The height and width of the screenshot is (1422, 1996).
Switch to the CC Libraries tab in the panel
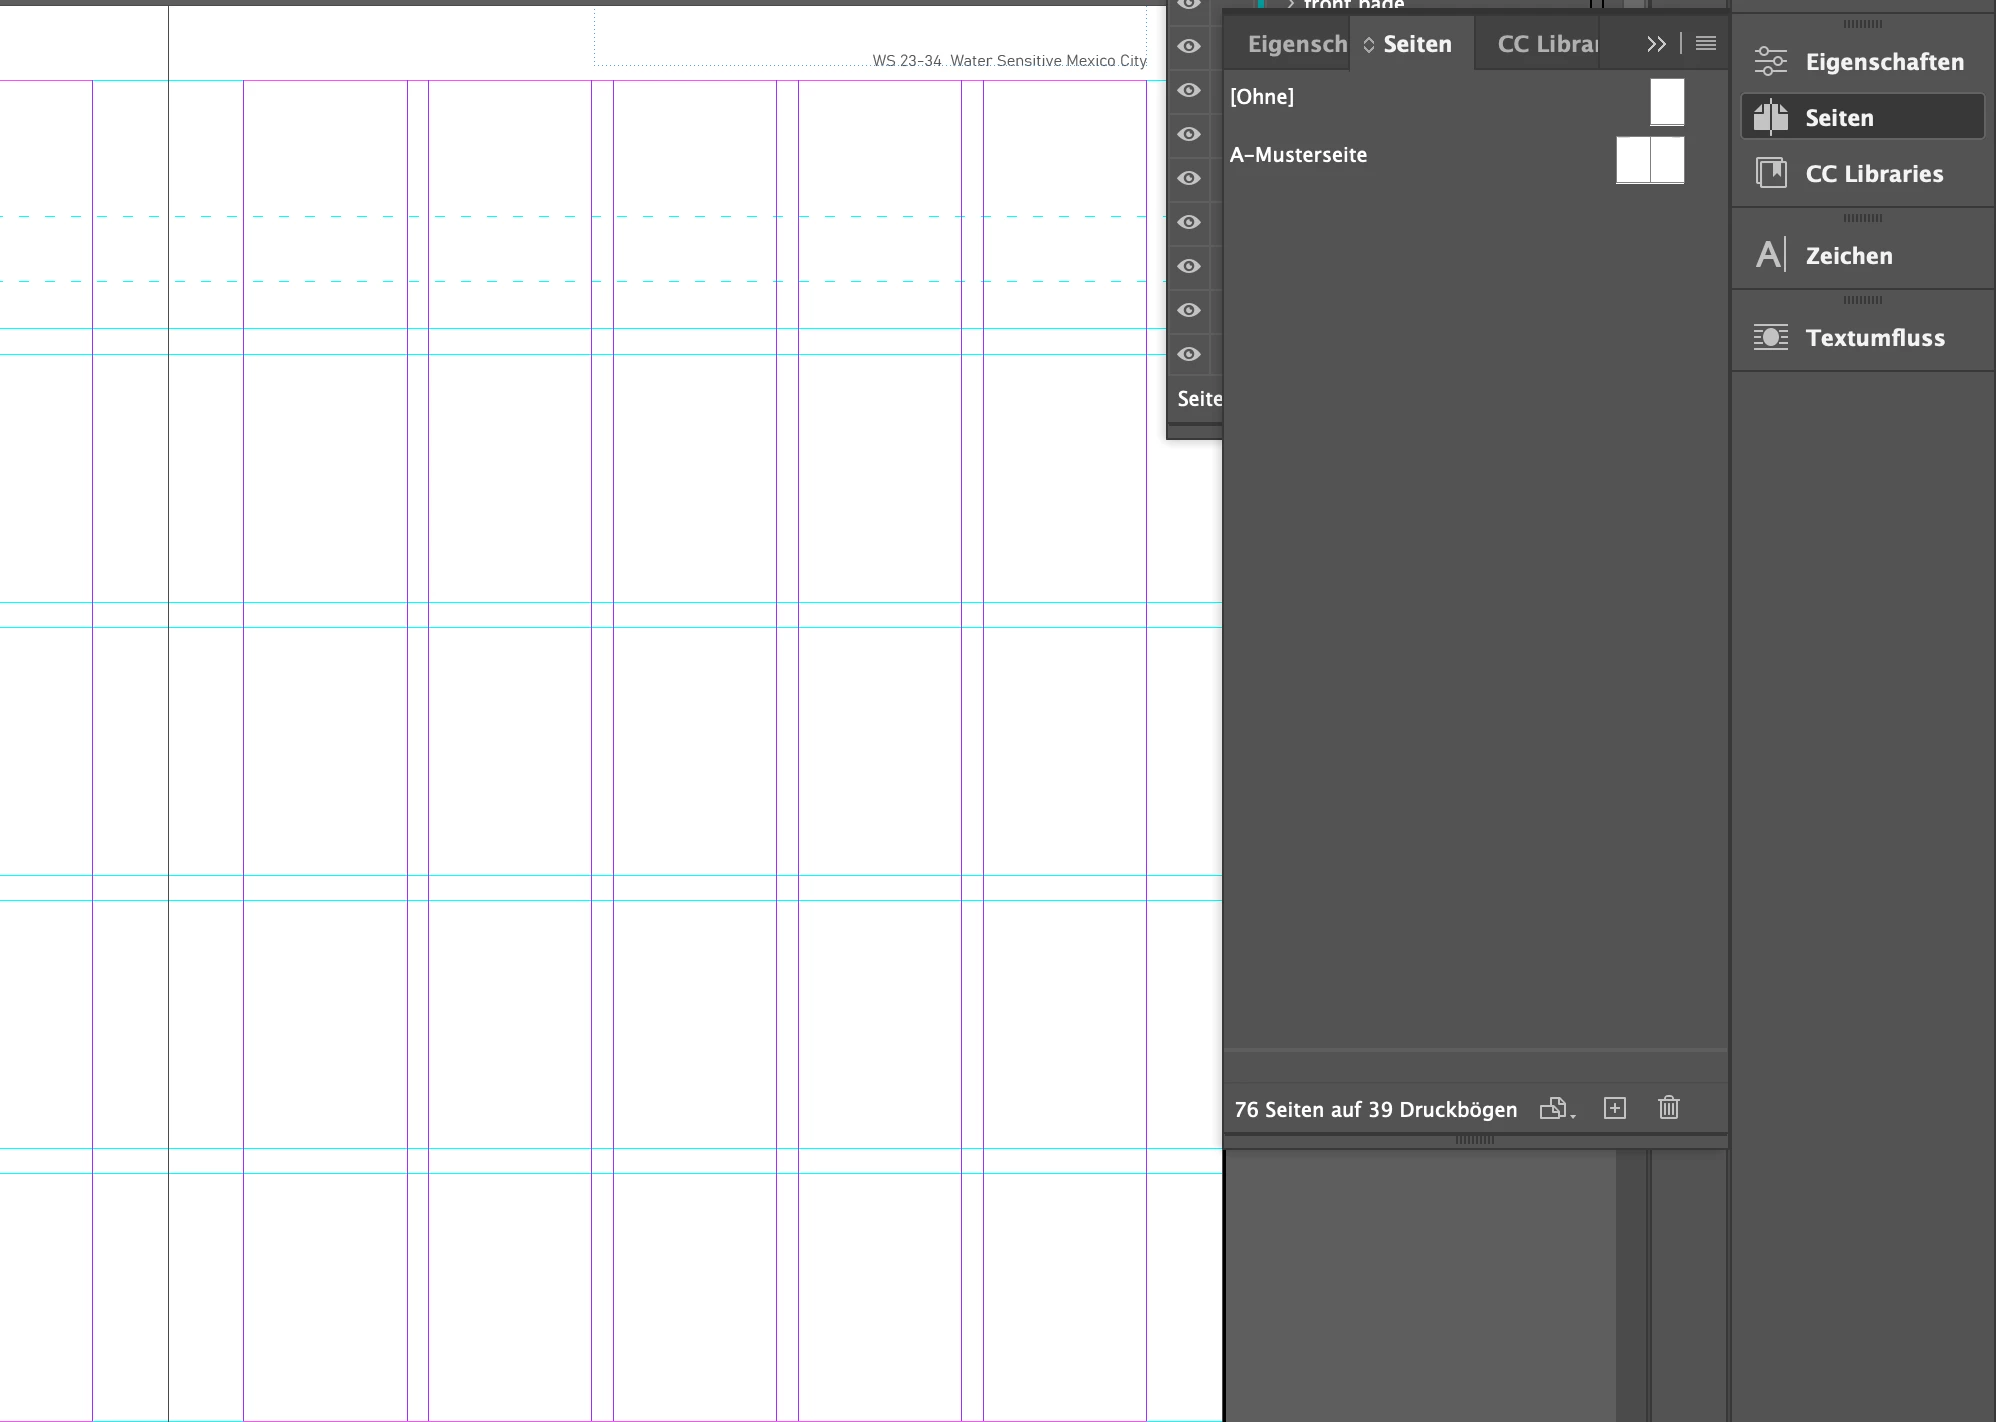[1546, 44]
